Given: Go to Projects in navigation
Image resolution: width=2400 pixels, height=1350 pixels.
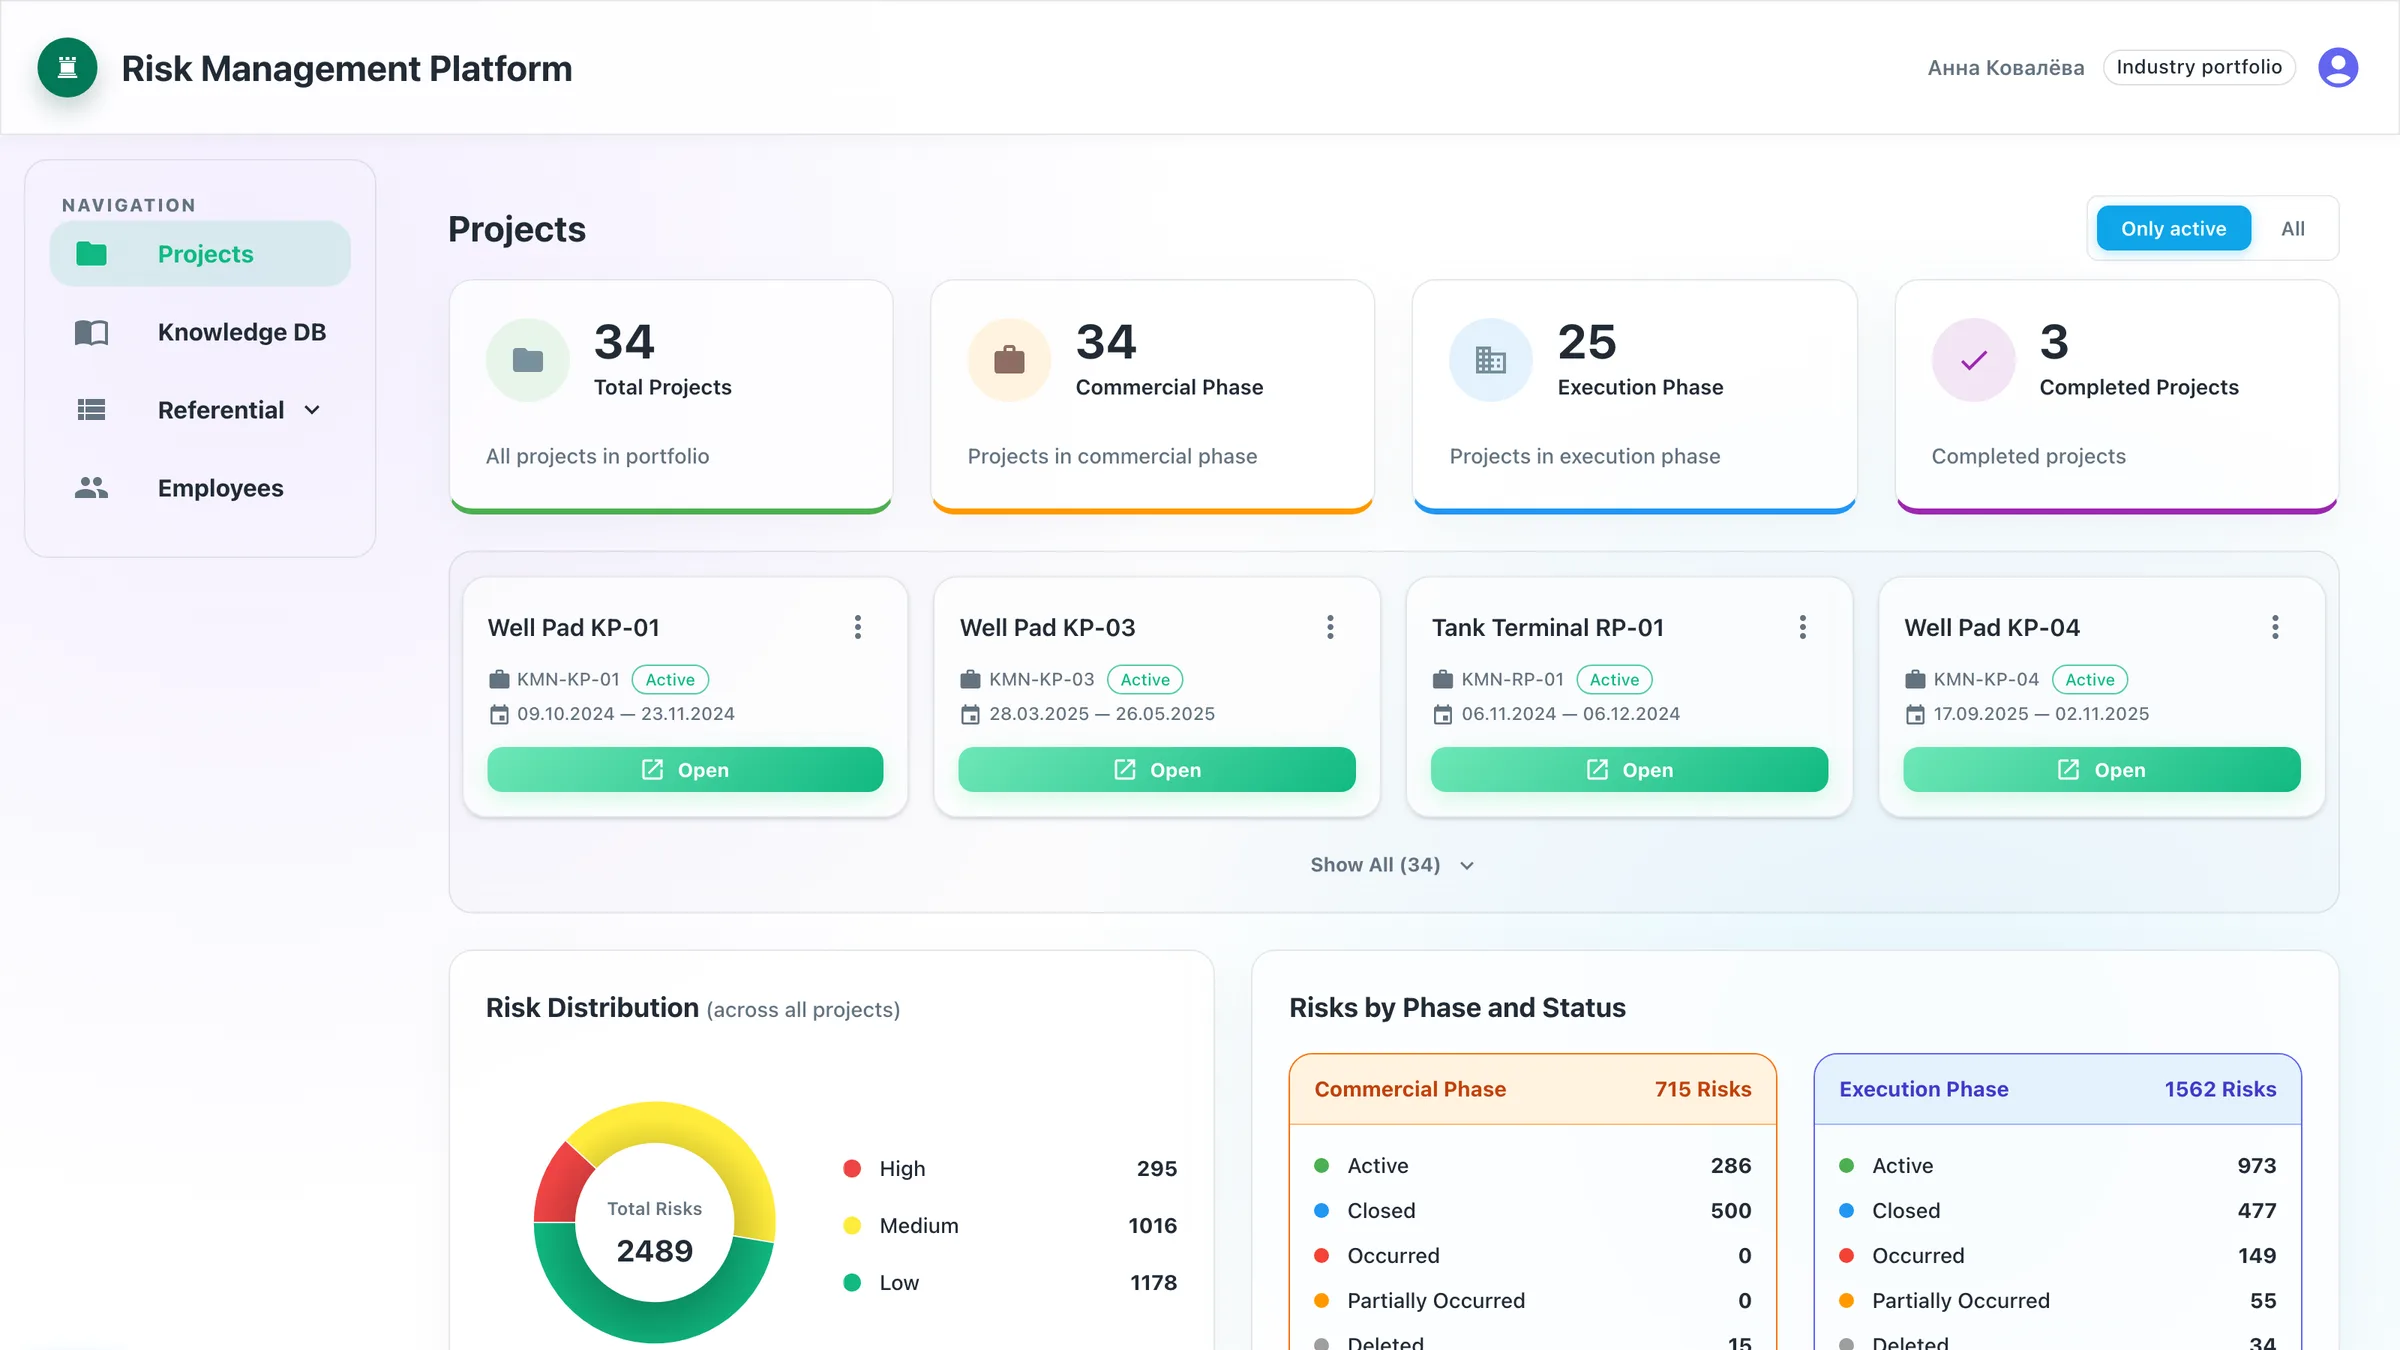Looking at the screenshot, I should click(x=200, y=254).
